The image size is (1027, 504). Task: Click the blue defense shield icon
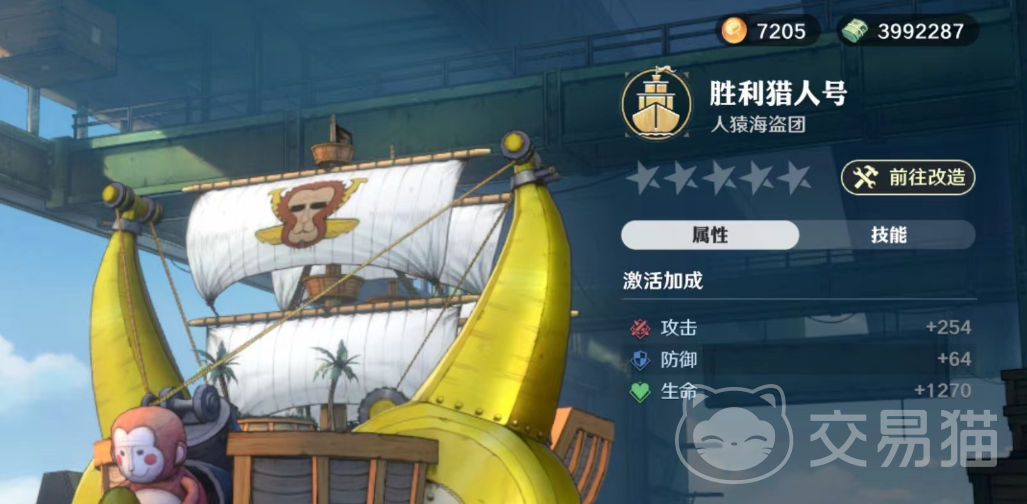(x=639, y=360)
